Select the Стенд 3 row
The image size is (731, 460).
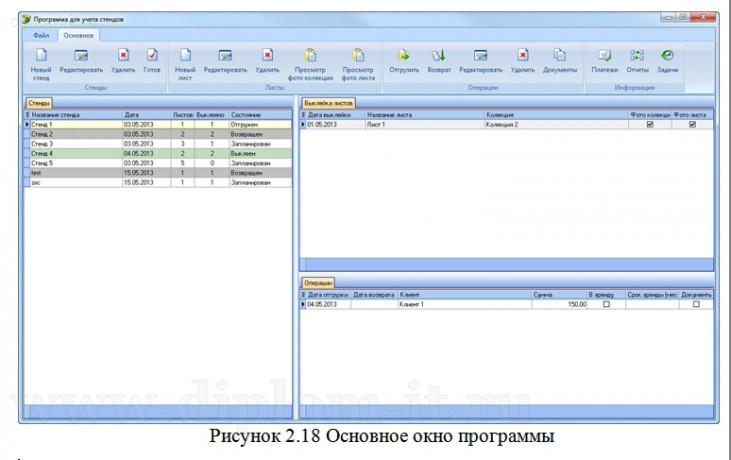point(158,144)
